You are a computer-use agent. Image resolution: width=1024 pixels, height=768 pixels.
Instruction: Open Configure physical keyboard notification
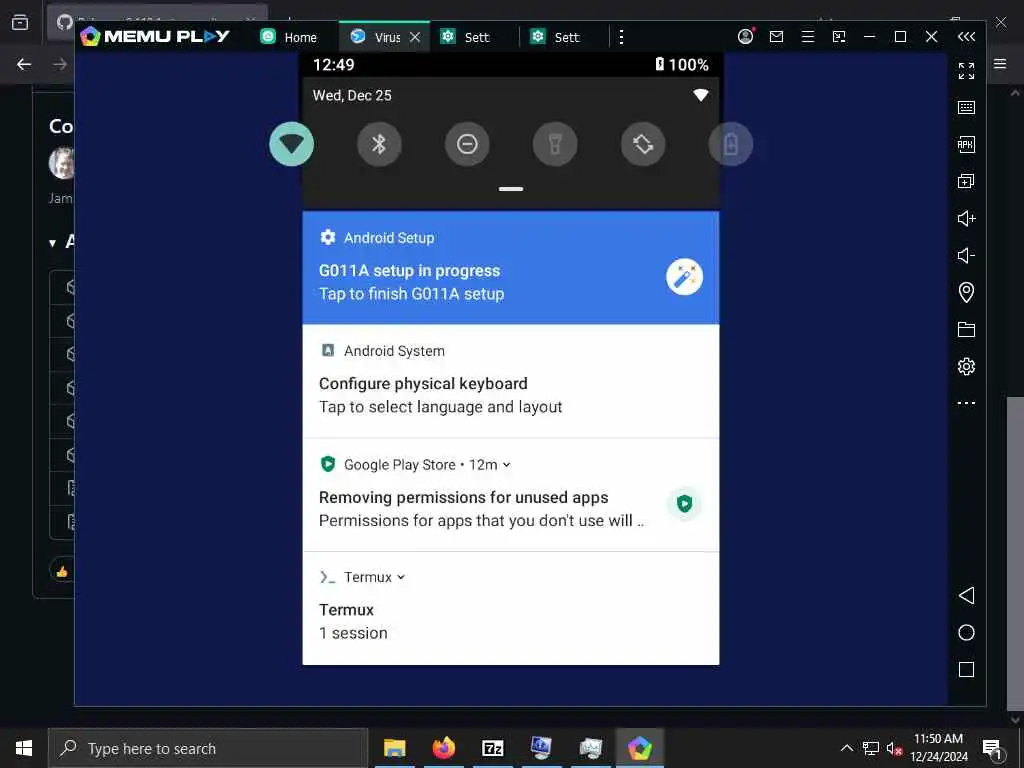coord(511,381)
